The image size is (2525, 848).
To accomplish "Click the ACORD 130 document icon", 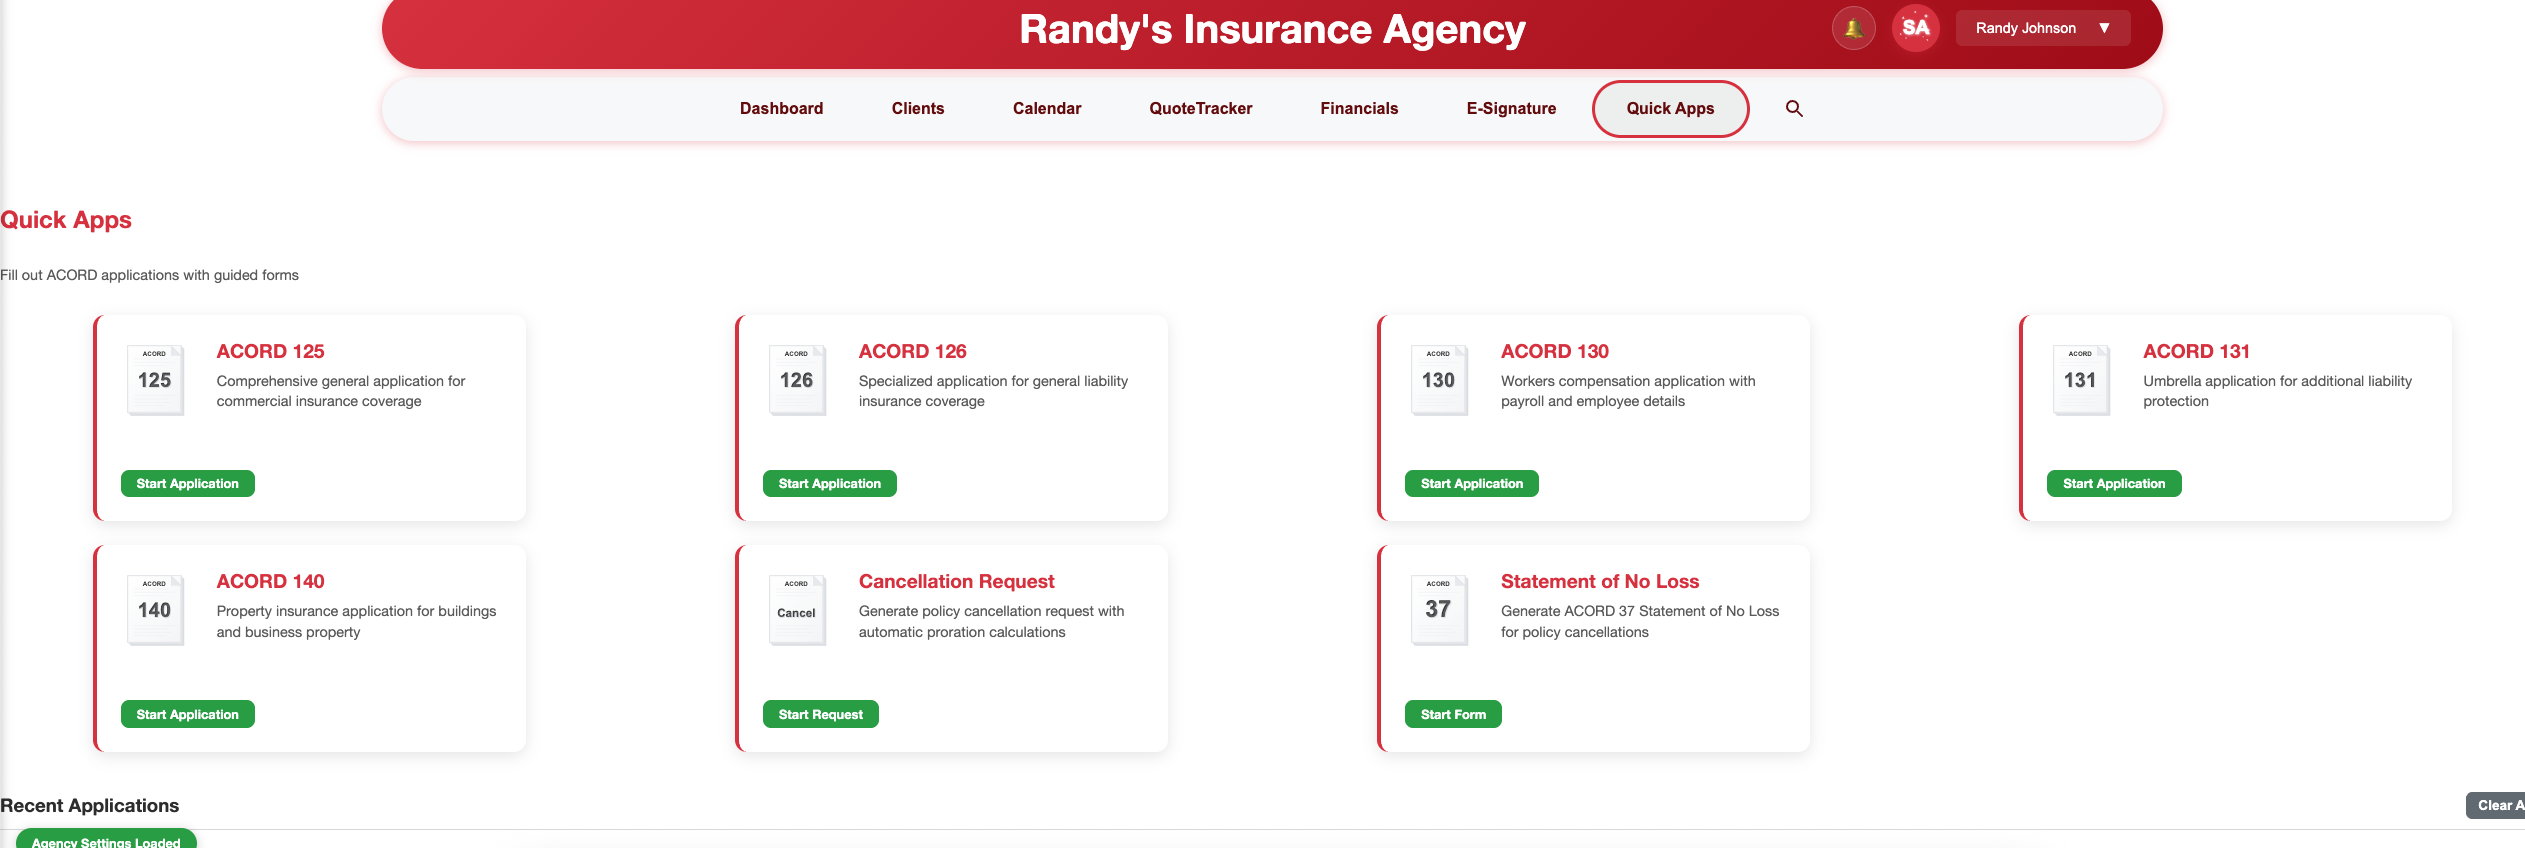I will coord(1439,379).
